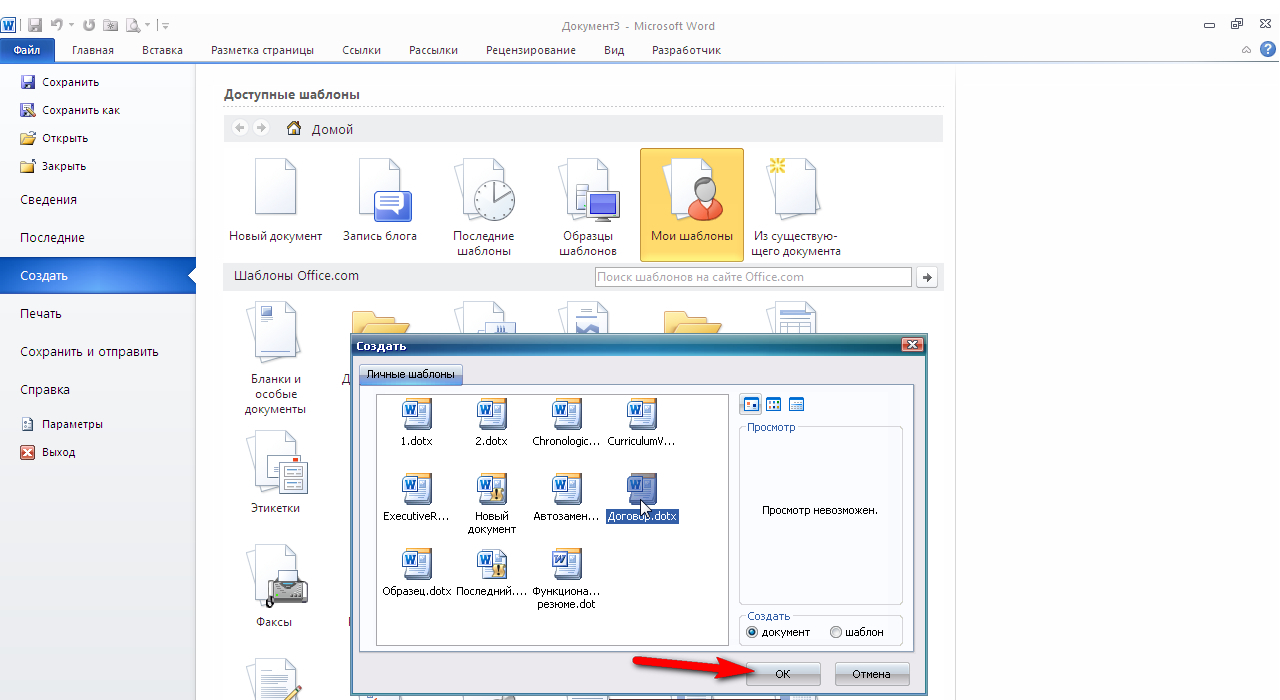Click Открыть in backstage menu
Screen dimensions: 1280x700
coord(54,138)
